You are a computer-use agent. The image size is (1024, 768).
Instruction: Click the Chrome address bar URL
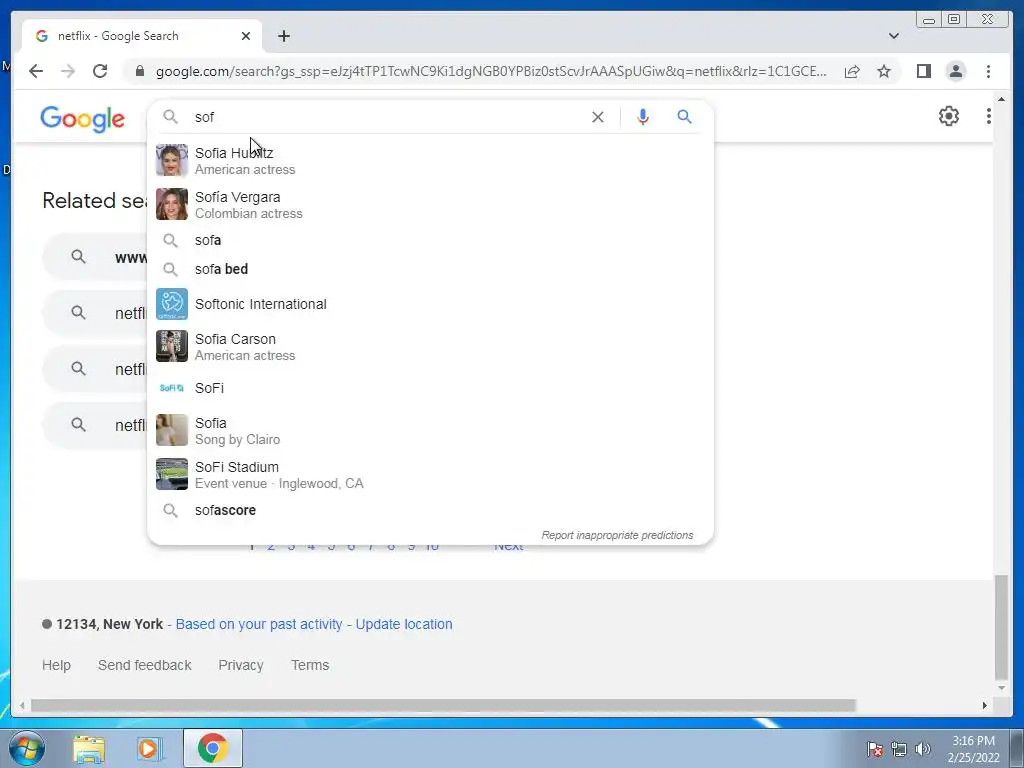(490, 71)
